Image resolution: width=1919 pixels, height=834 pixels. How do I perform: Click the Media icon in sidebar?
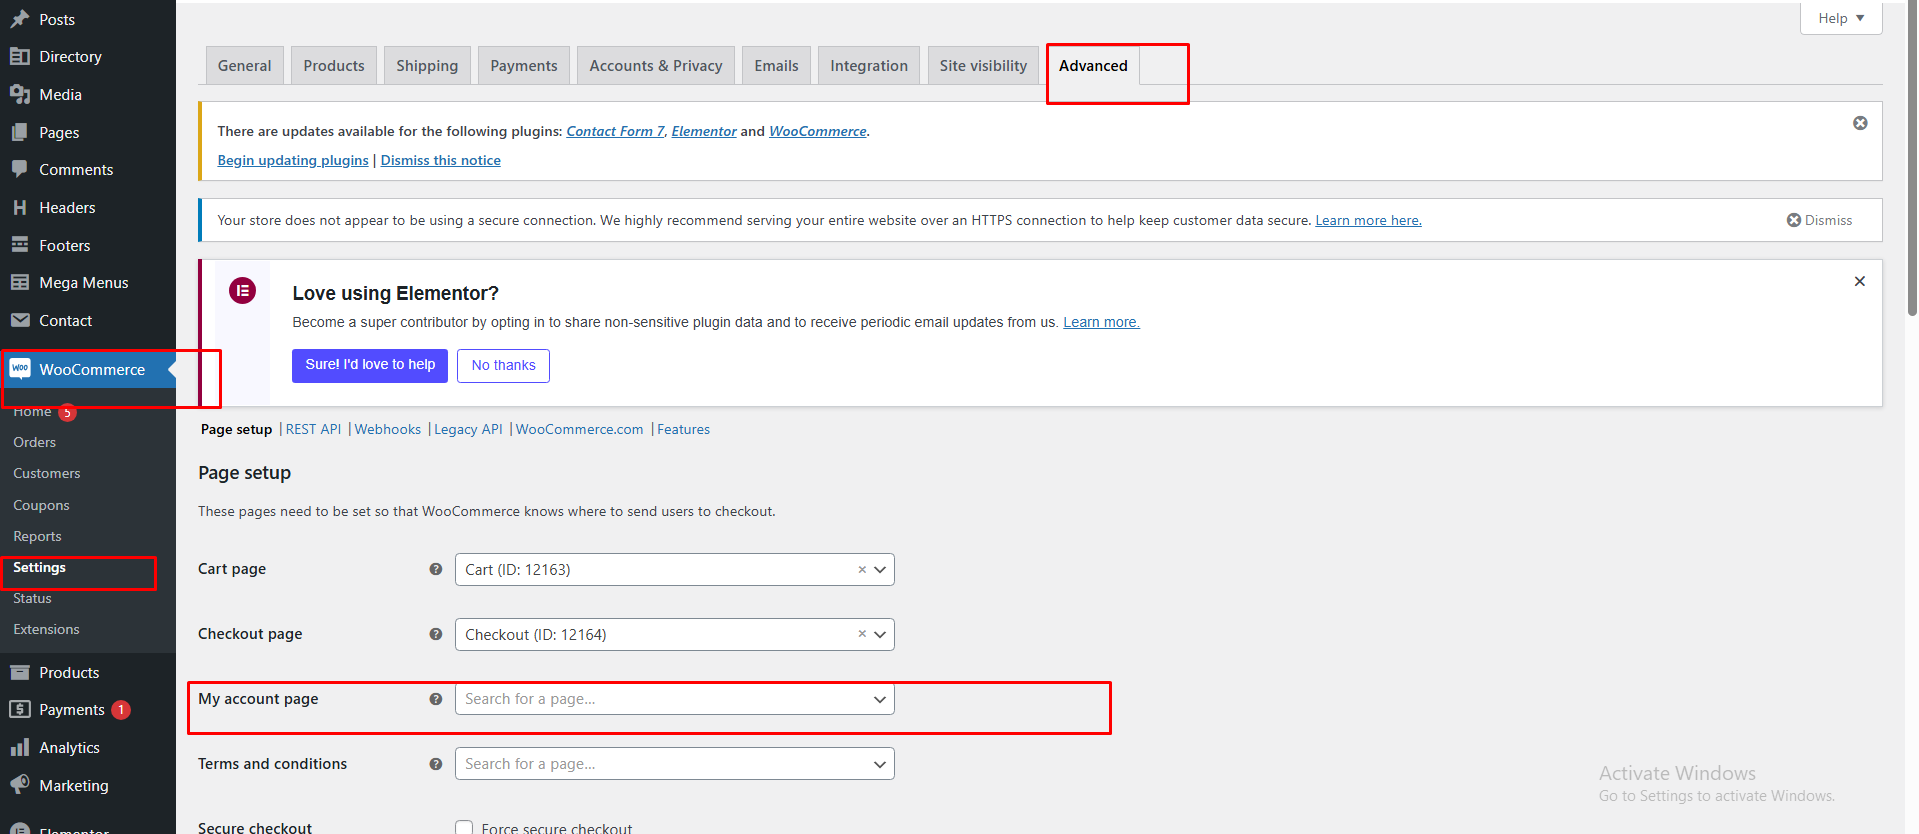coord(19,94)
